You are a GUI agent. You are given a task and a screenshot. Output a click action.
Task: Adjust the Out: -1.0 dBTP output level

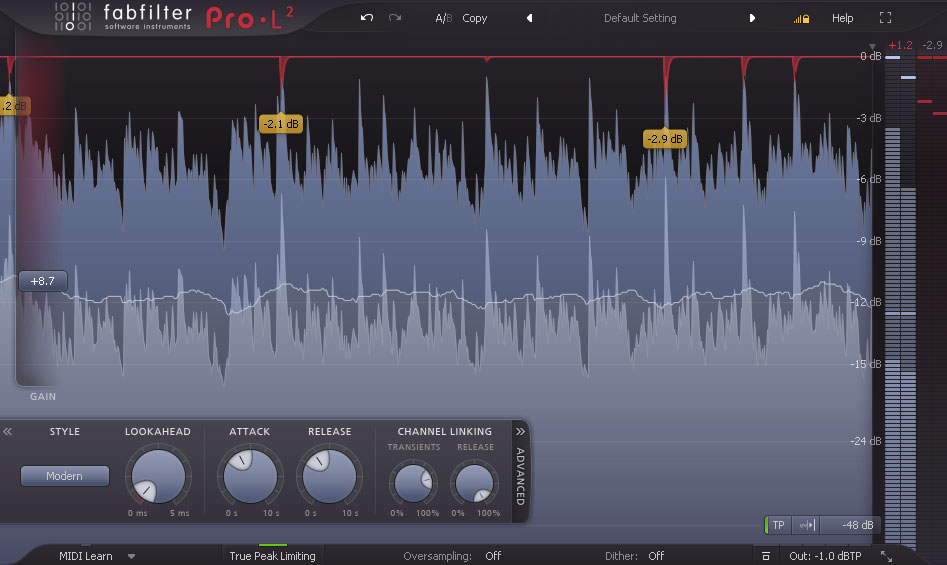pos(825,556)
